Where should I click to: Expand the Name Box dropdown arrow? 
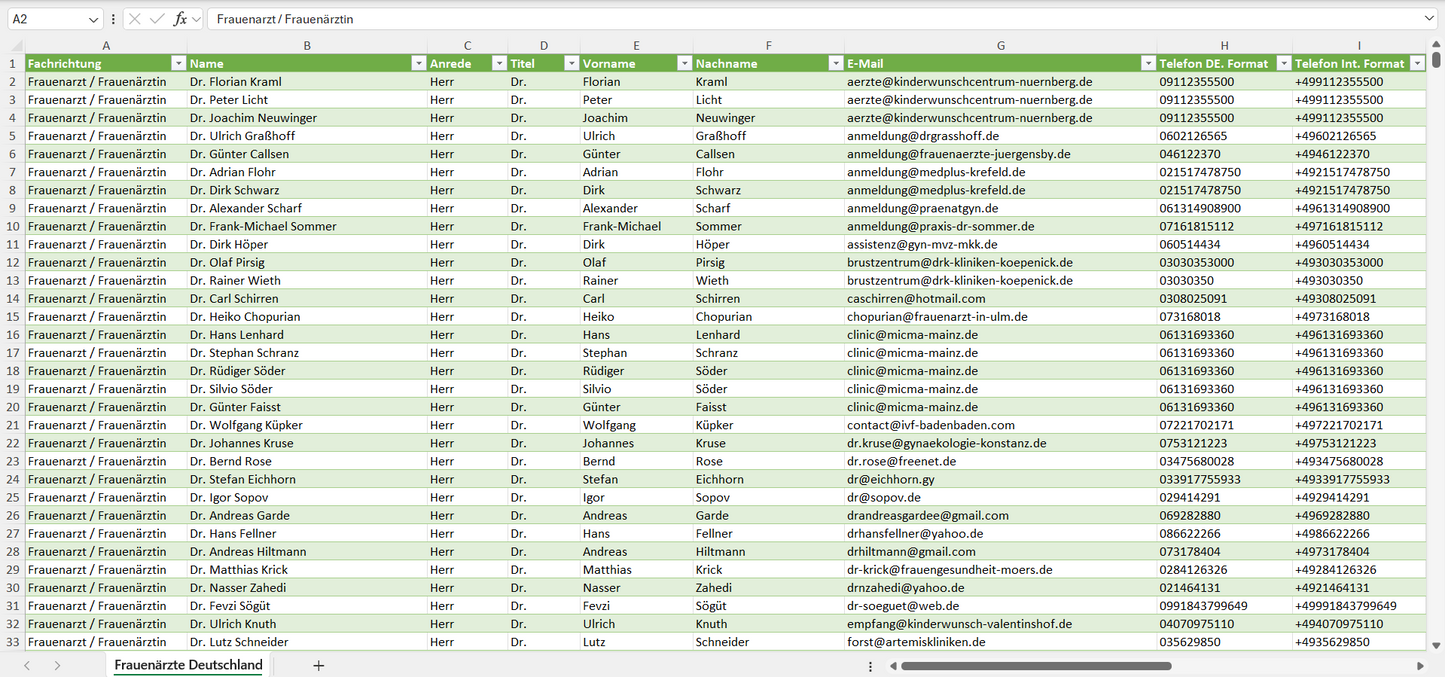click(93, 19)
